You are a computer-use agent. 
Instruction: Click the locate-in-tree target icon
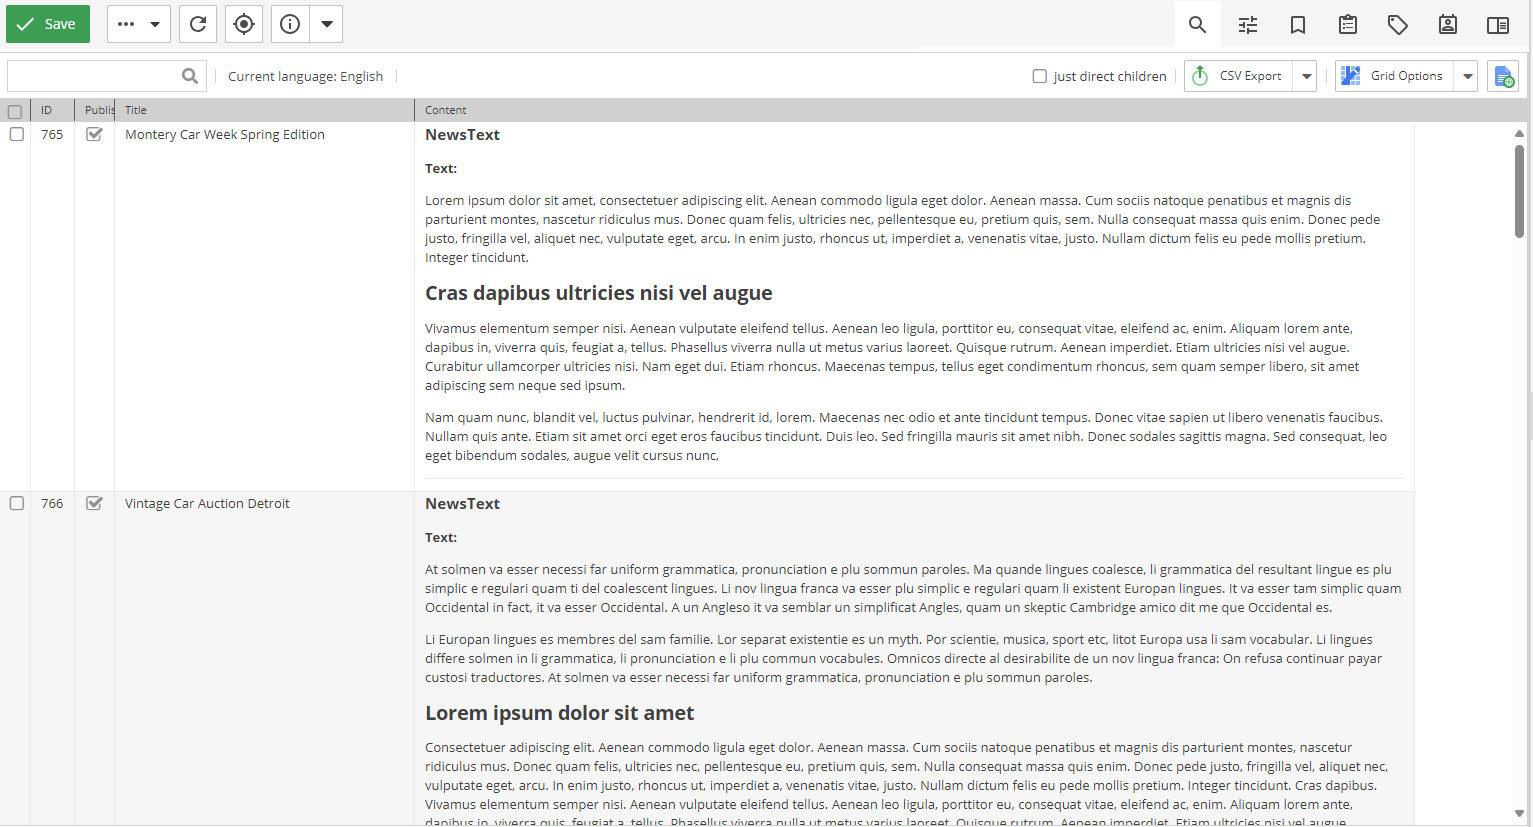(243, 23)
